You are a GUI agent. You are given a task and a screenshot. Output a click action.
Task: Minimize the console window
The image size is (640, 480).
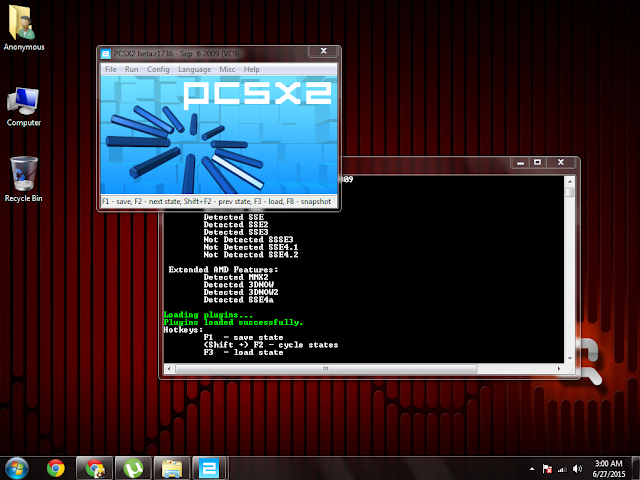pos(520,162)
